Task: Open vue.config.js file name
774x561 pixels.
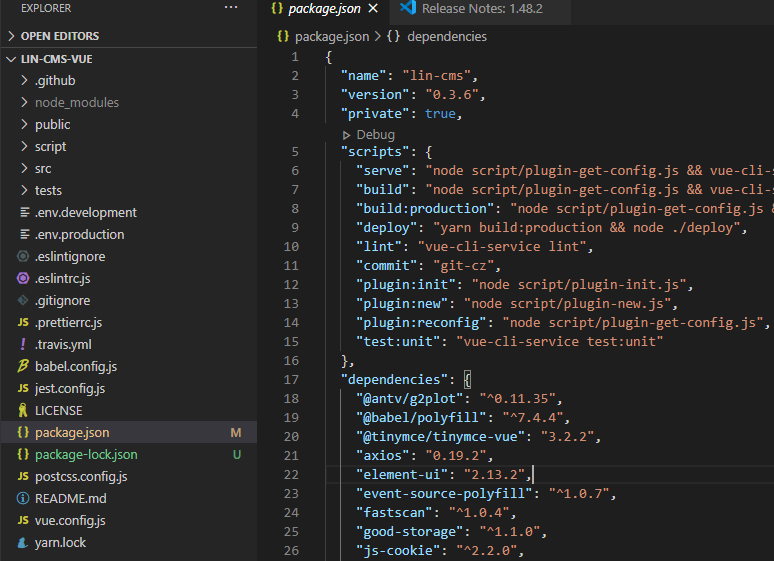Action: (70, 521)
